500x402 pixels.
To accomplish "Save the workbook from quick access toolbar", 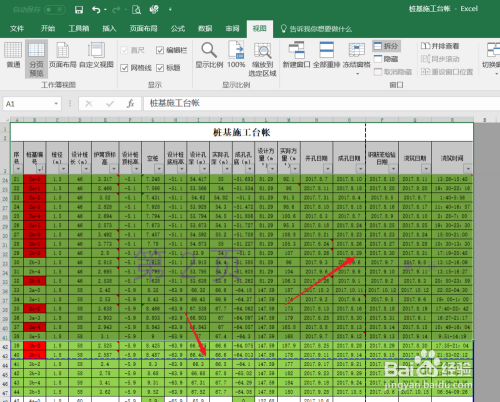I will (79, 10).
